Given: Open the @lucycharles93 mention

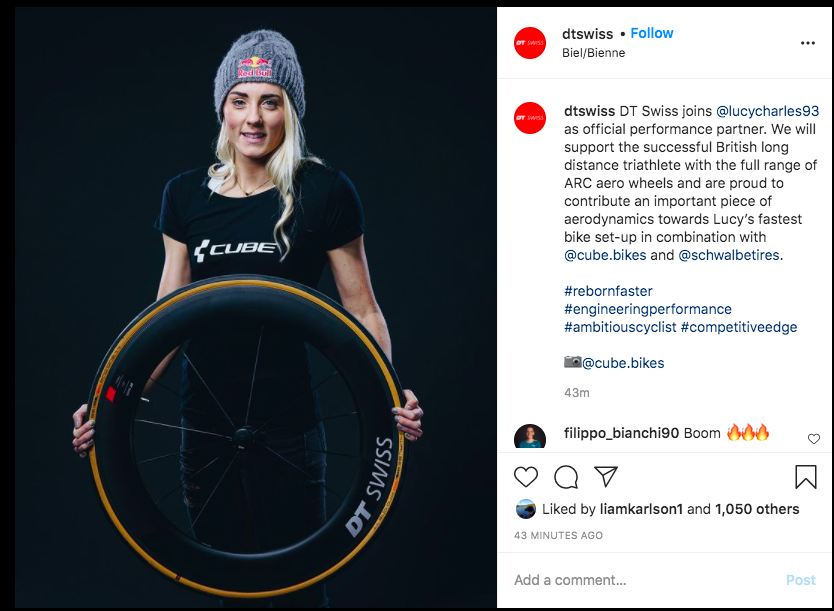Looking at the screenshot, I should [768, 111].
